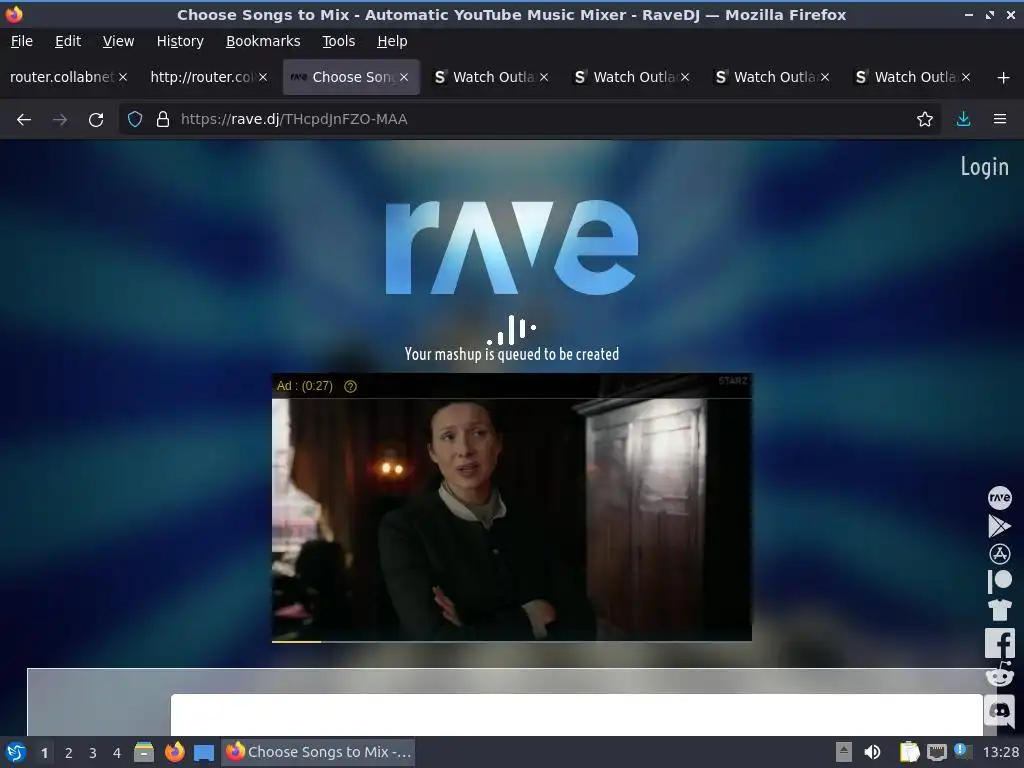1024x768 pixels.
Task: Click the ad progress bar
Action: (x=511, y=641)
